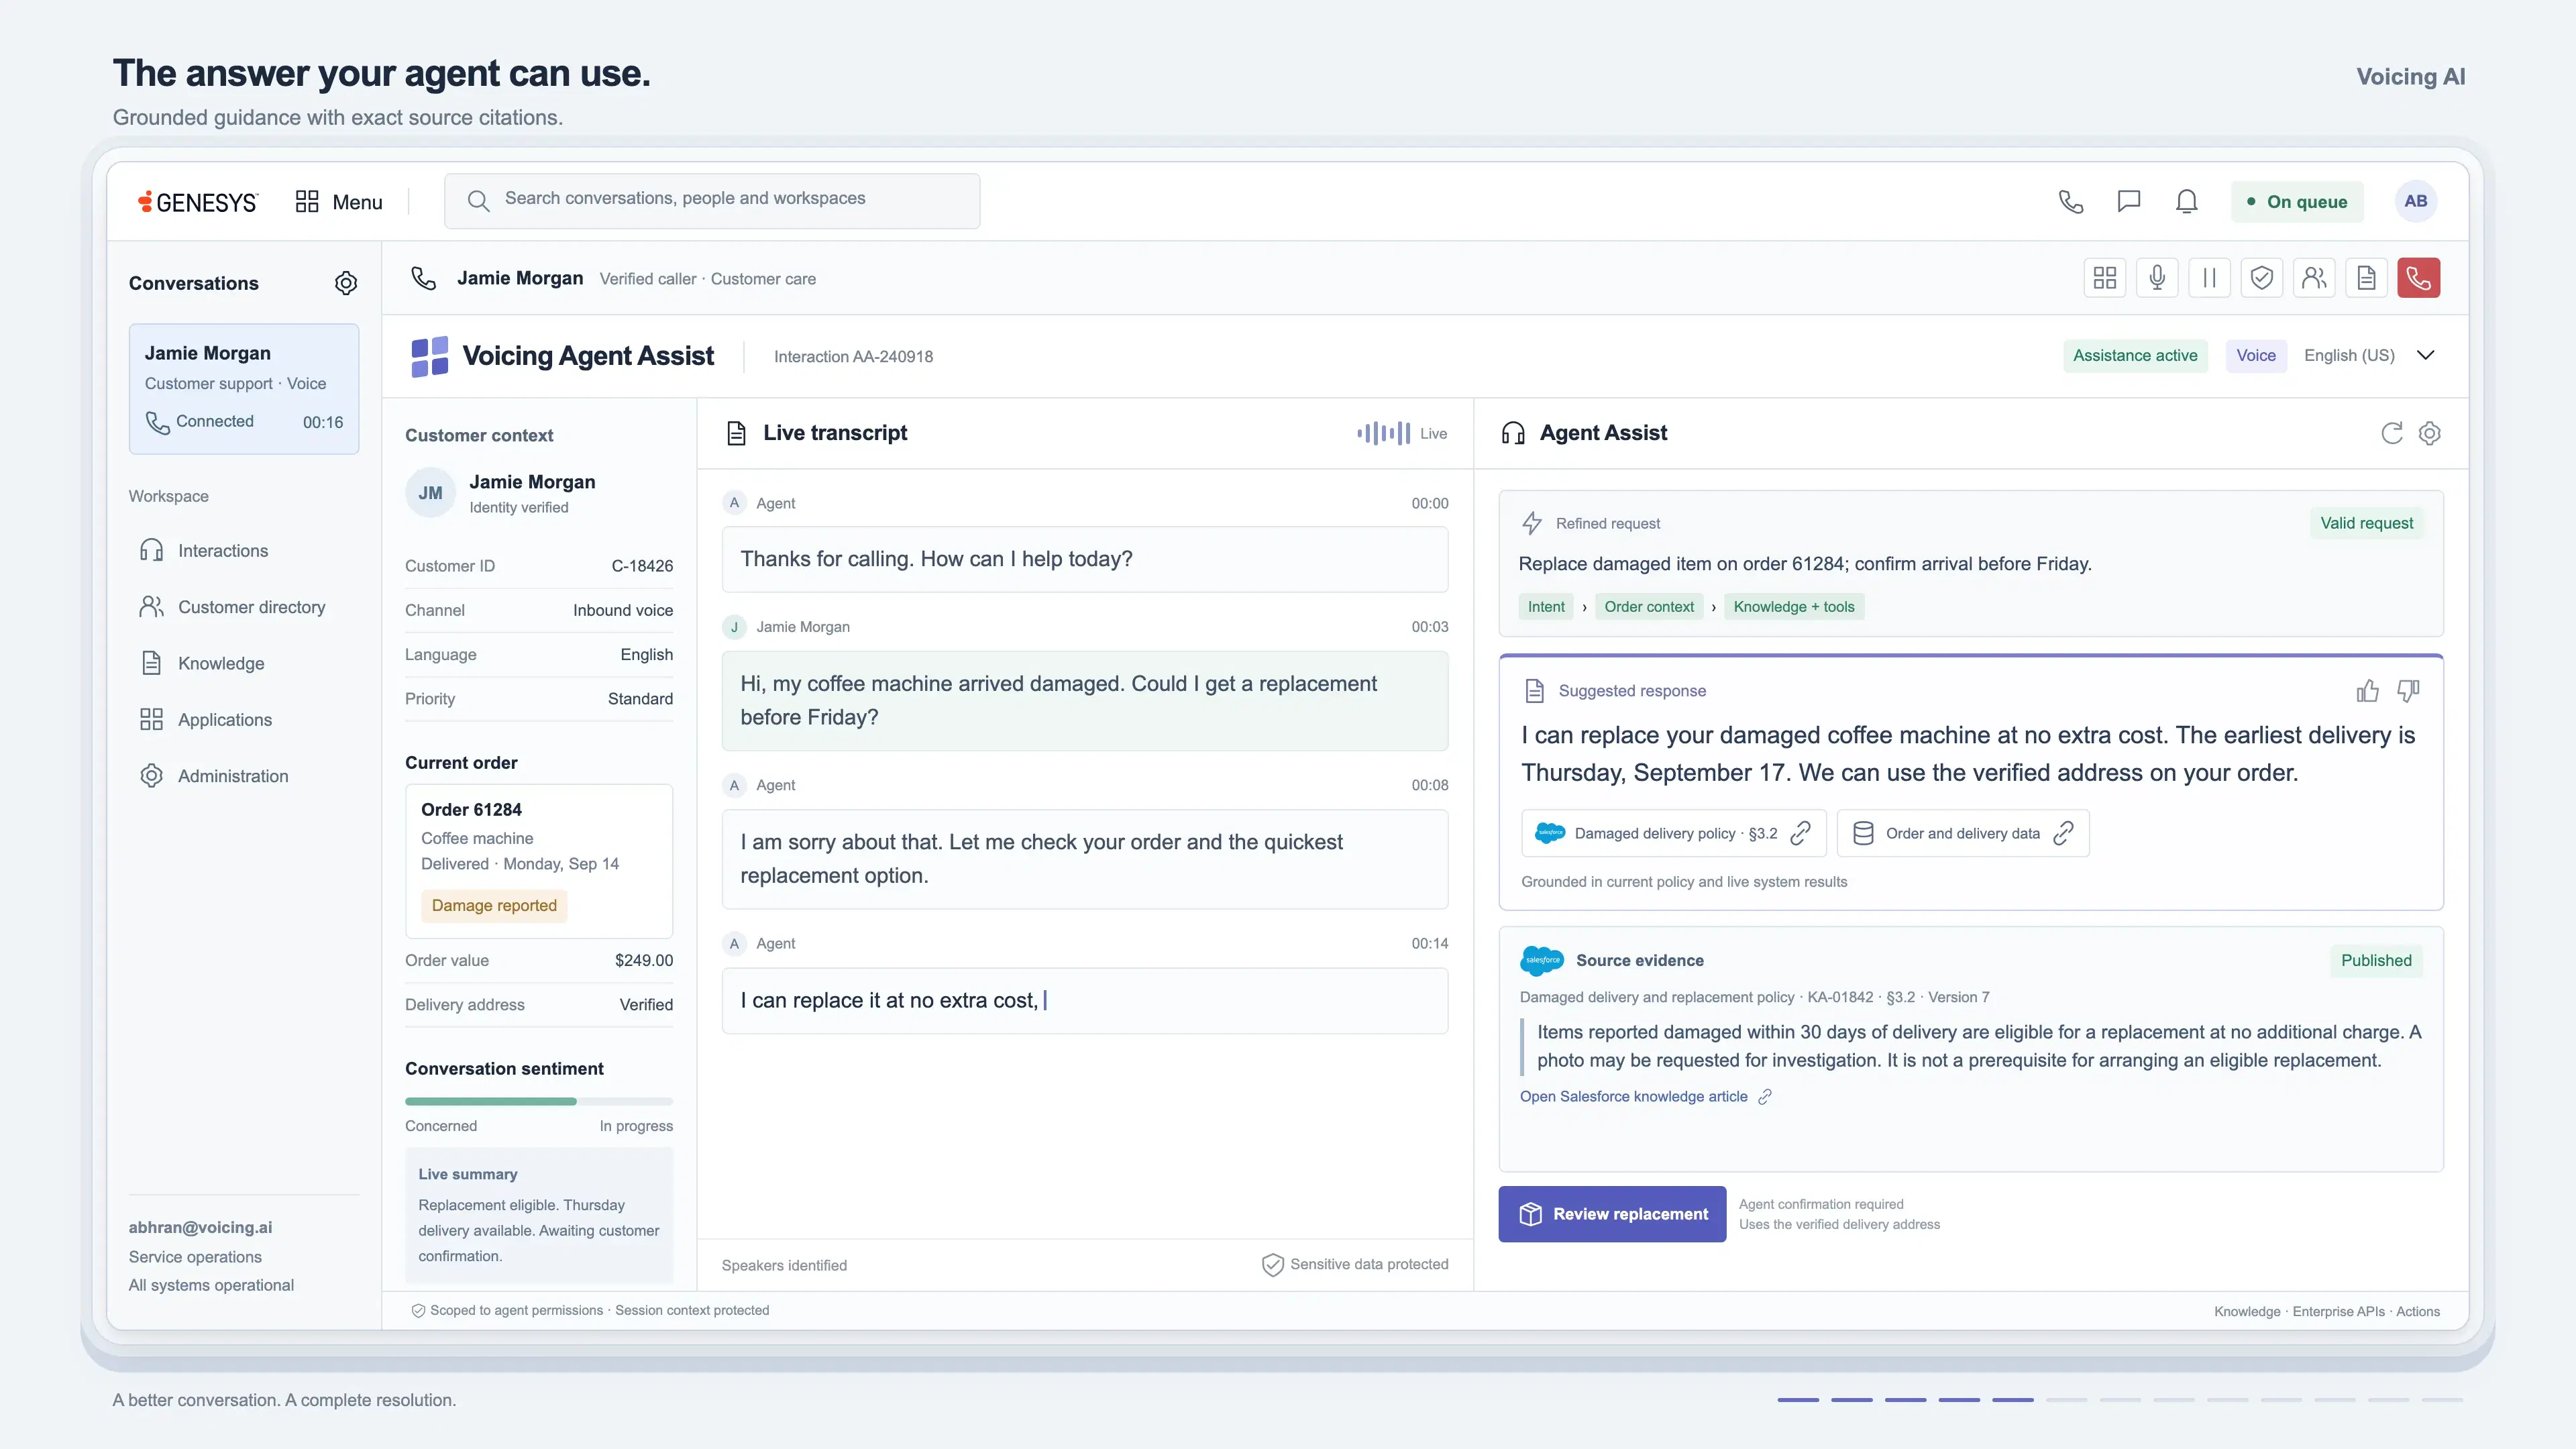
Task: Open the call notes document icon
Action: click(2366, 278)
